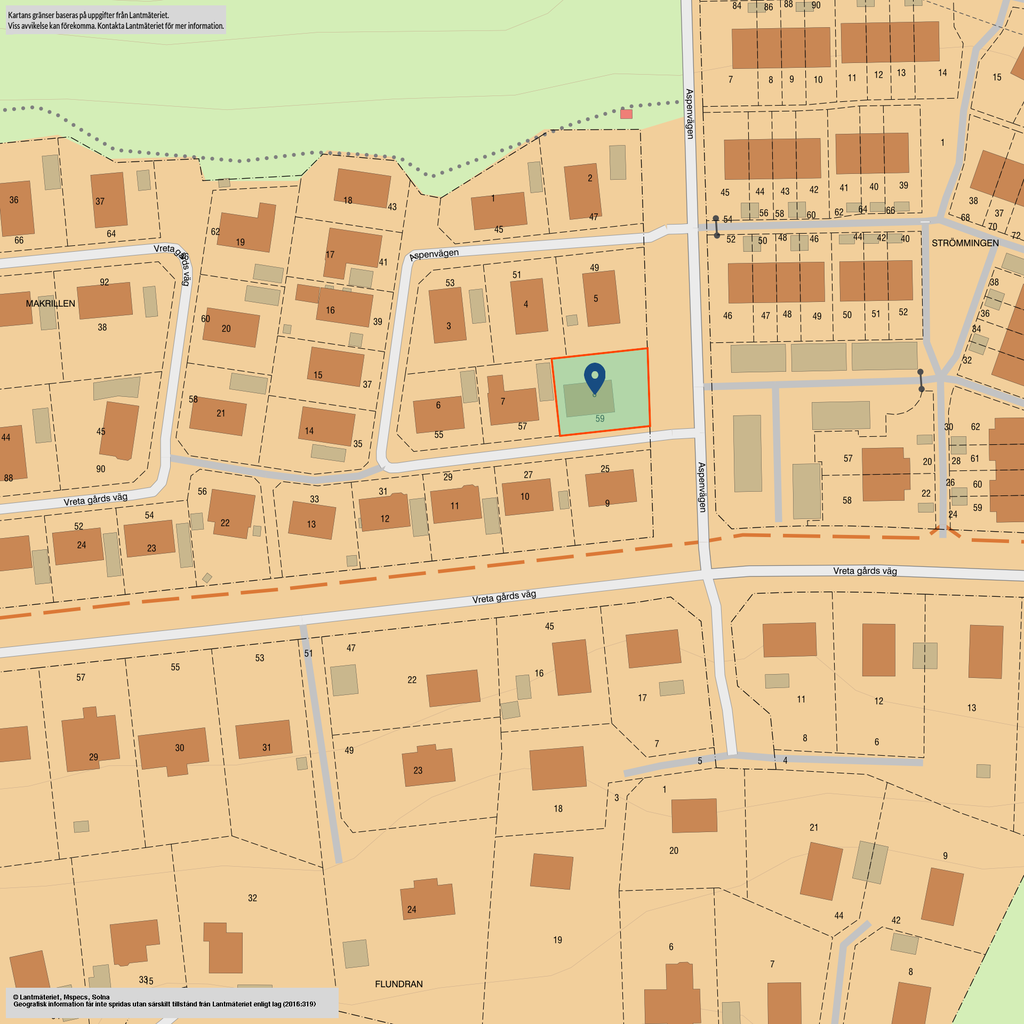Click the orange chevron ending the dashed line
The width and height of the screenshot is (1024, 1024).
coord(941,532)
